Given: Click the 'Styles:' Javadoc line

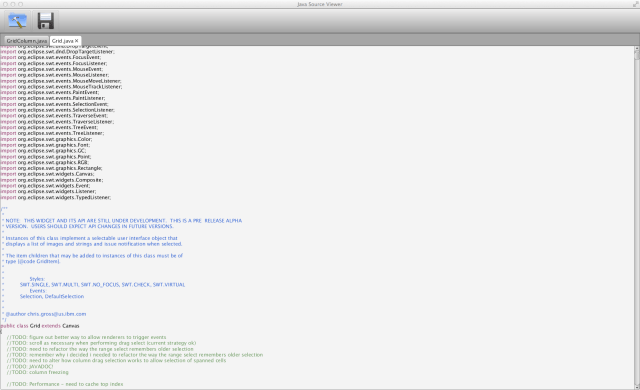Looking at the screenshot, I should (x=37, y=279).
